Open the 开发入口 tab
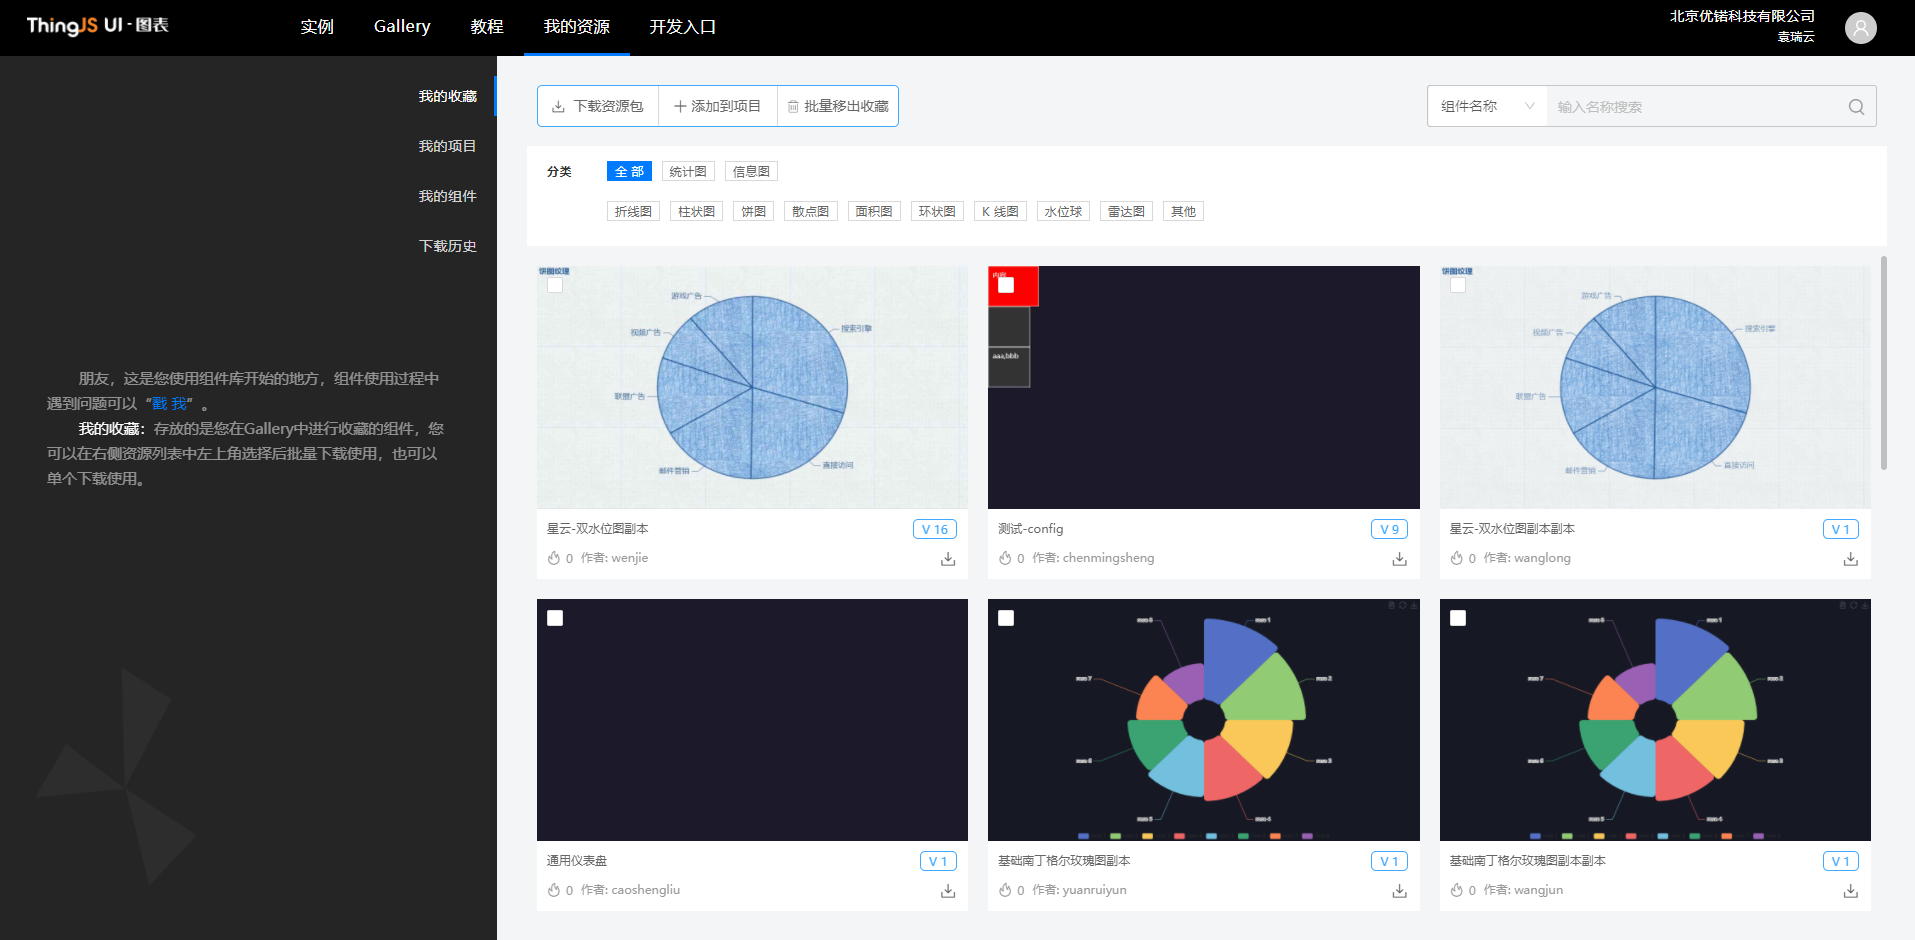Viewport: 1915px width, 940px height. [683, 27]
